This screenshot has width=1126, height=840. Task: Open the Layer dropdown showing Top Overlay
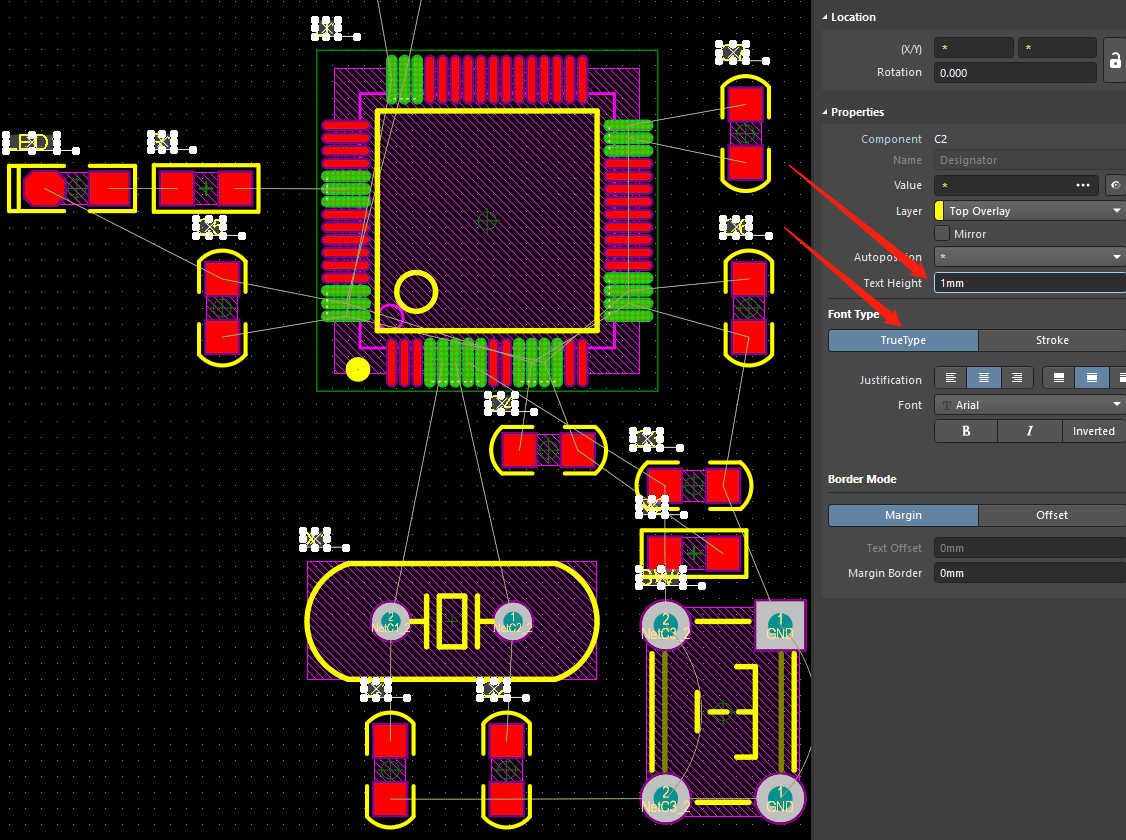coord(1030,211)
